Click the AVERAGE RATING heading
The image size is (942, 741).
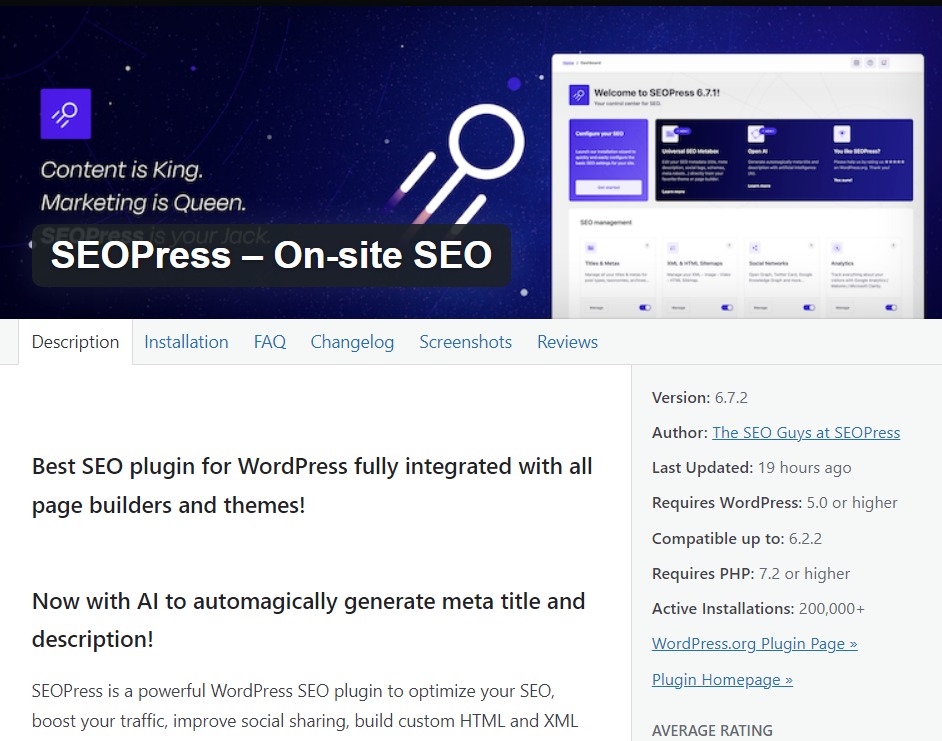click(x=713, y=731)
